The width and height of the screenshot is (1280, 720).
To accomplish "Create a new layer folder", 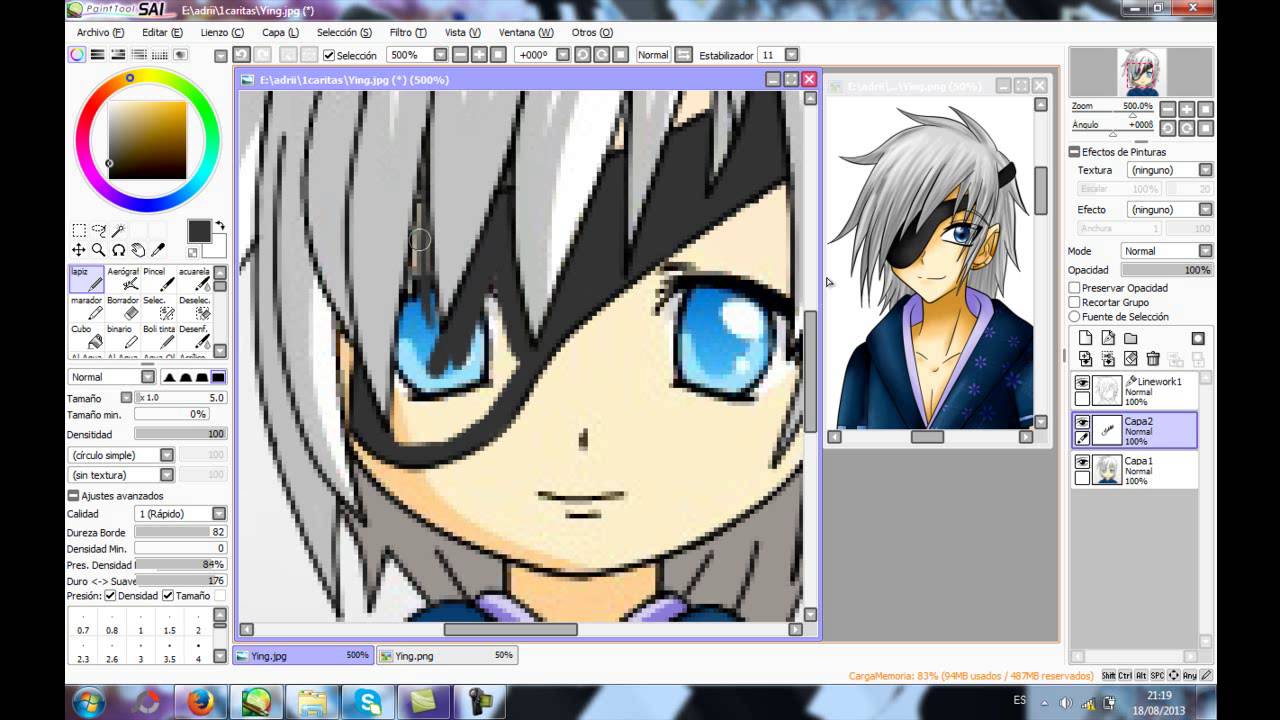I will pyautogui.click(x=1130, y=338).
